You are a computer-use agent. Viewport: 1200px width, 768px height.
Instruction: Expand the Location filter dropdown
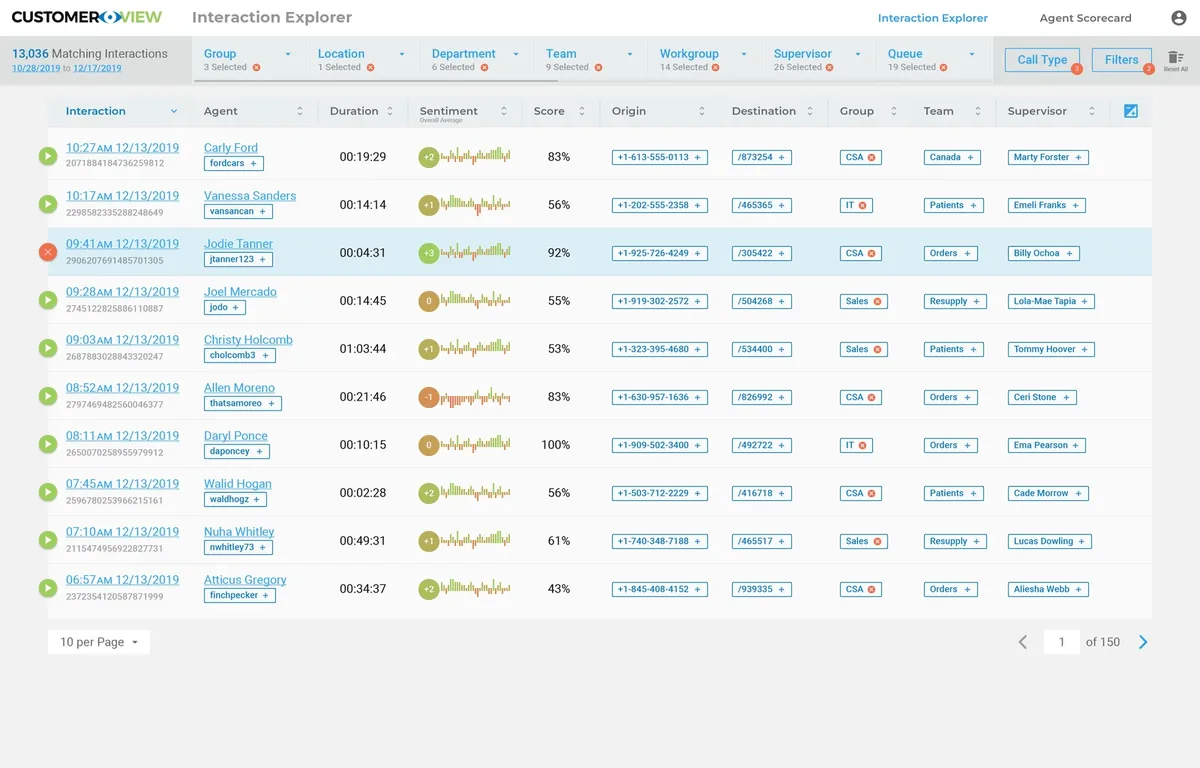tap(402, 54)
